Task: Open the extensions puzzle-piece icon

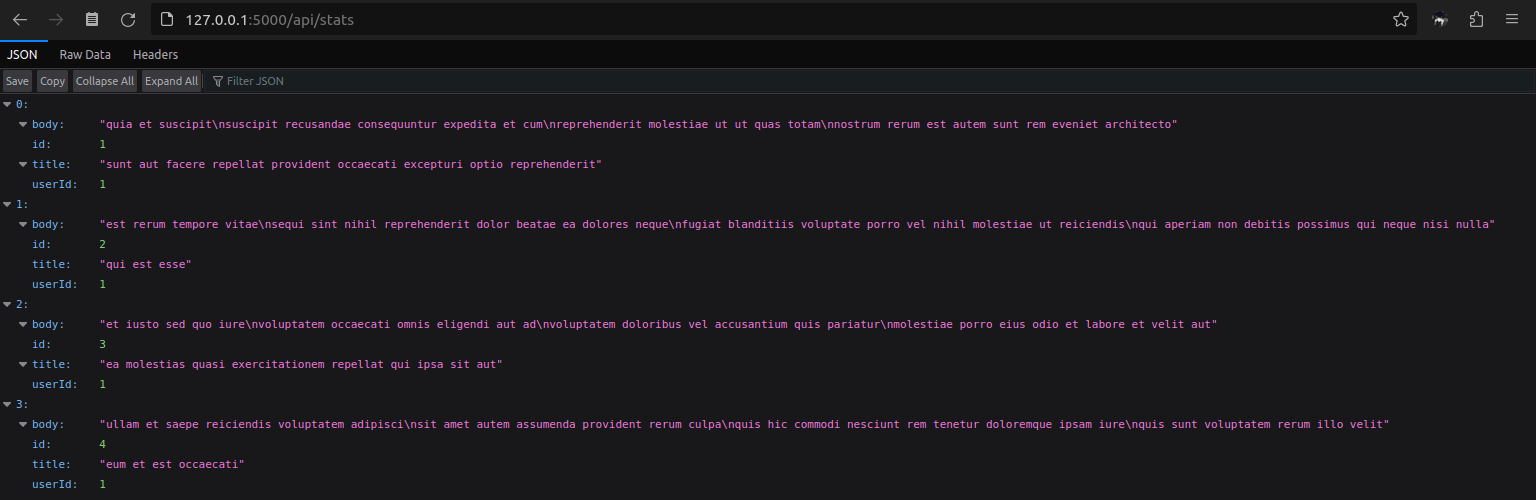Action: pyautogui.click(x=1476, y=19)
